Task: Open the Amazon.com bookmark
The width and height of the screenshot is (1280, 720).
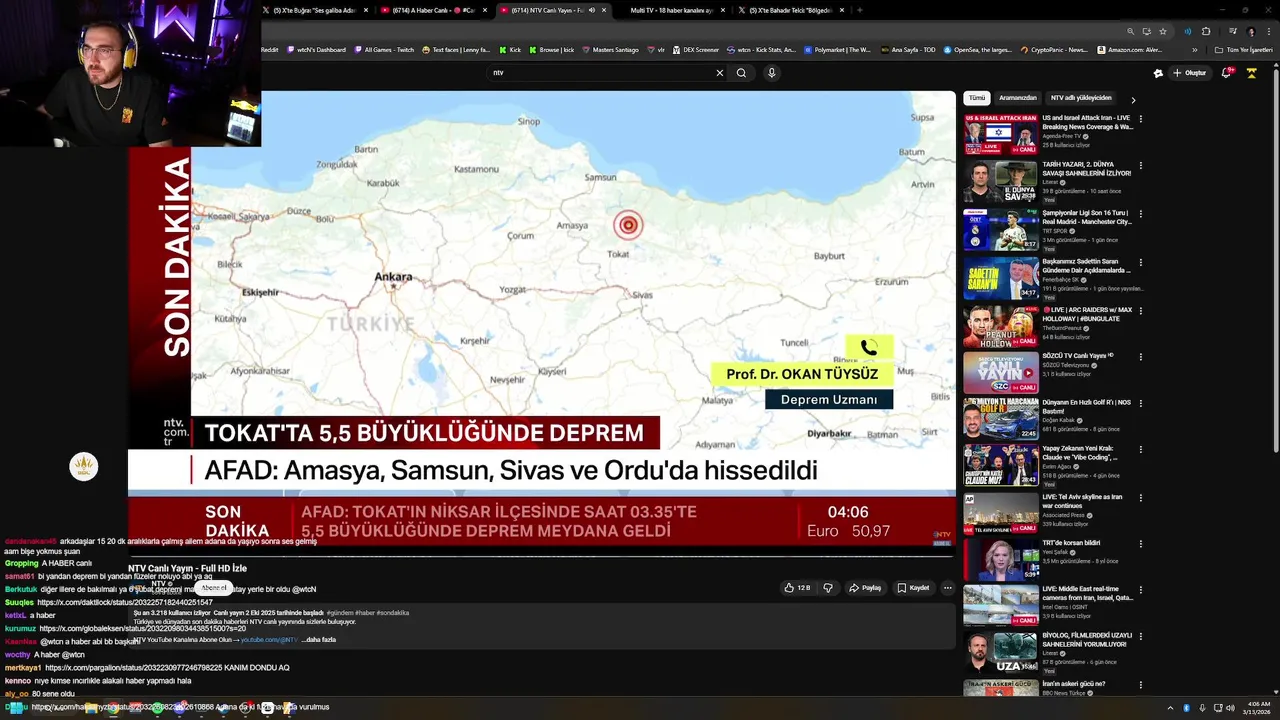Action: pos(1129,49)
